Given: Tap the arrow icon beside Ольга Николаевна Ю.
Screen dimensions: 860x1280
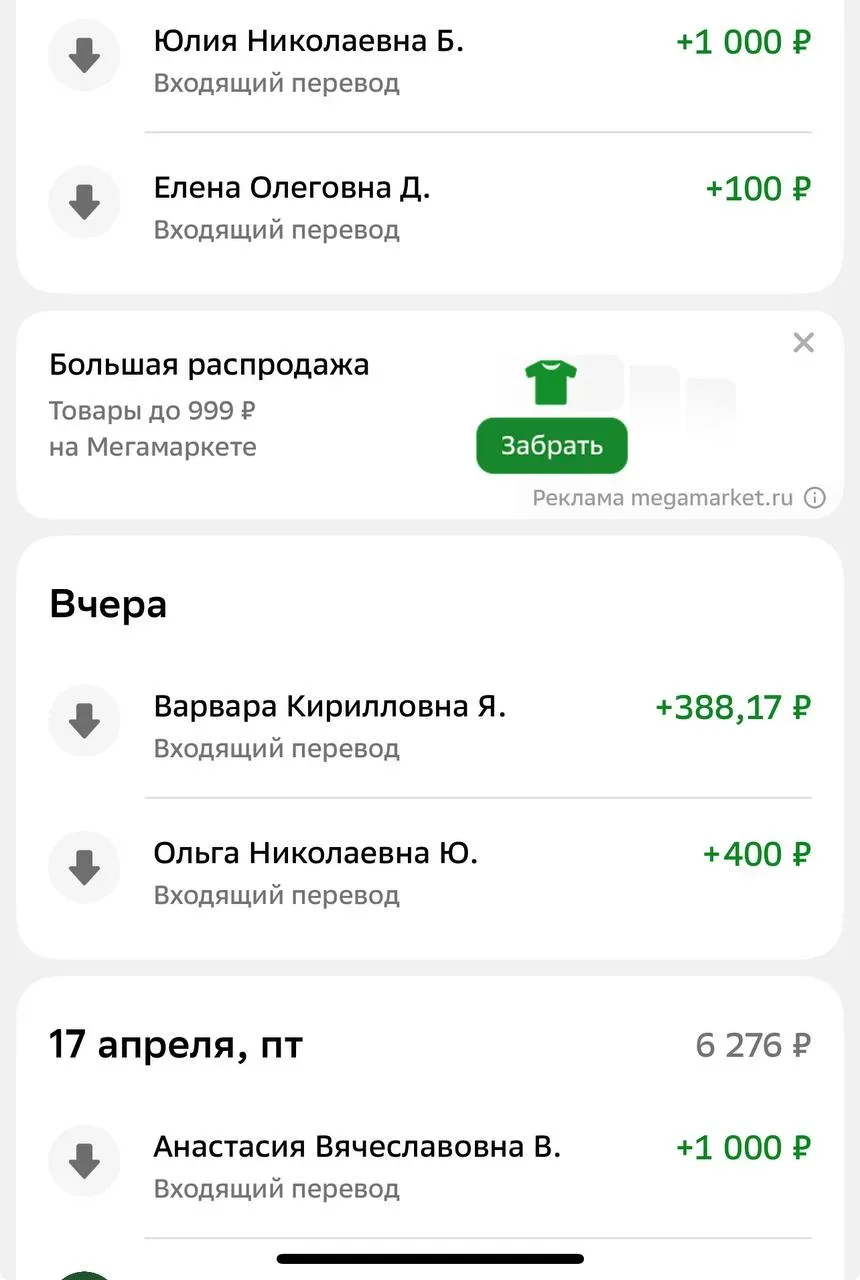Looking at the screenshot, I should 84,867.
